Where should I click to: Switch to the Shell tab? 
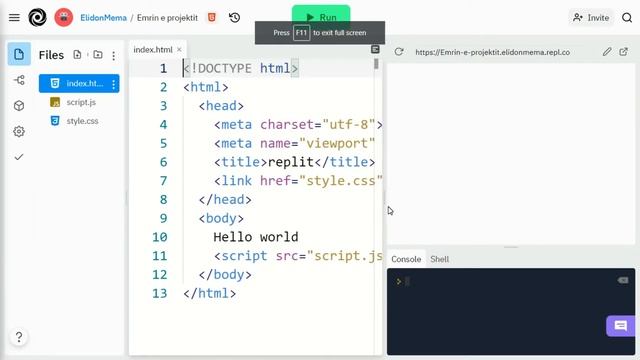(x=440, y=259)
